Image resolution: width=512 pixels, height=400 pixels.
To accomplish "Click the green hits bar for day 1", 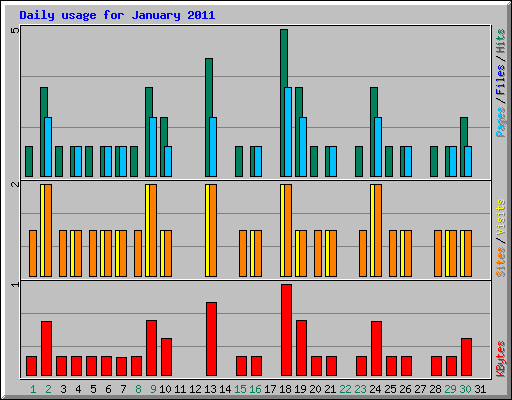I will [29, 161].
